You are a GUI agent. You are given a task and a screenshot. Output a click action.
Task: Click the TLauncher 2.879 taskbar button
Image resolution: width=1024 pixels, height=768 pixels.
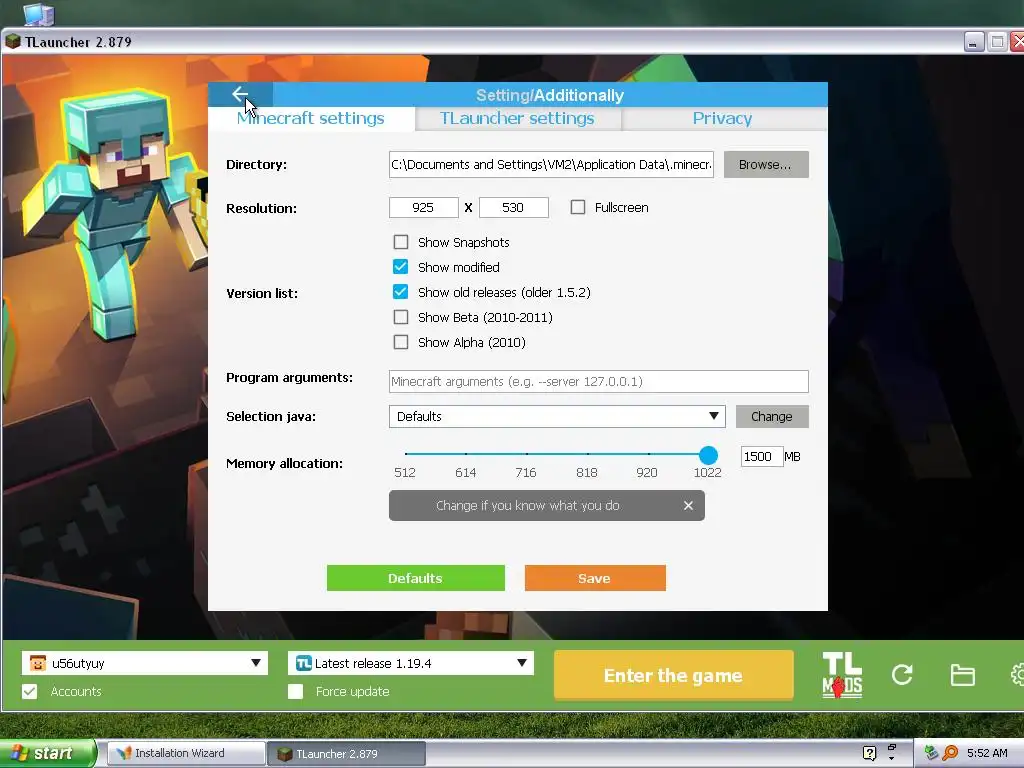[x=346, y=754]
